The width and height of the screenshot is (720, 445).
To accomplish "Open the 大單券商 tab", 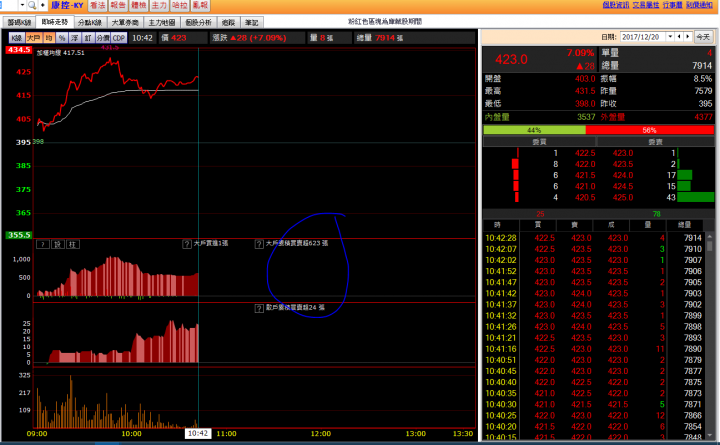I will pos(125,22).
